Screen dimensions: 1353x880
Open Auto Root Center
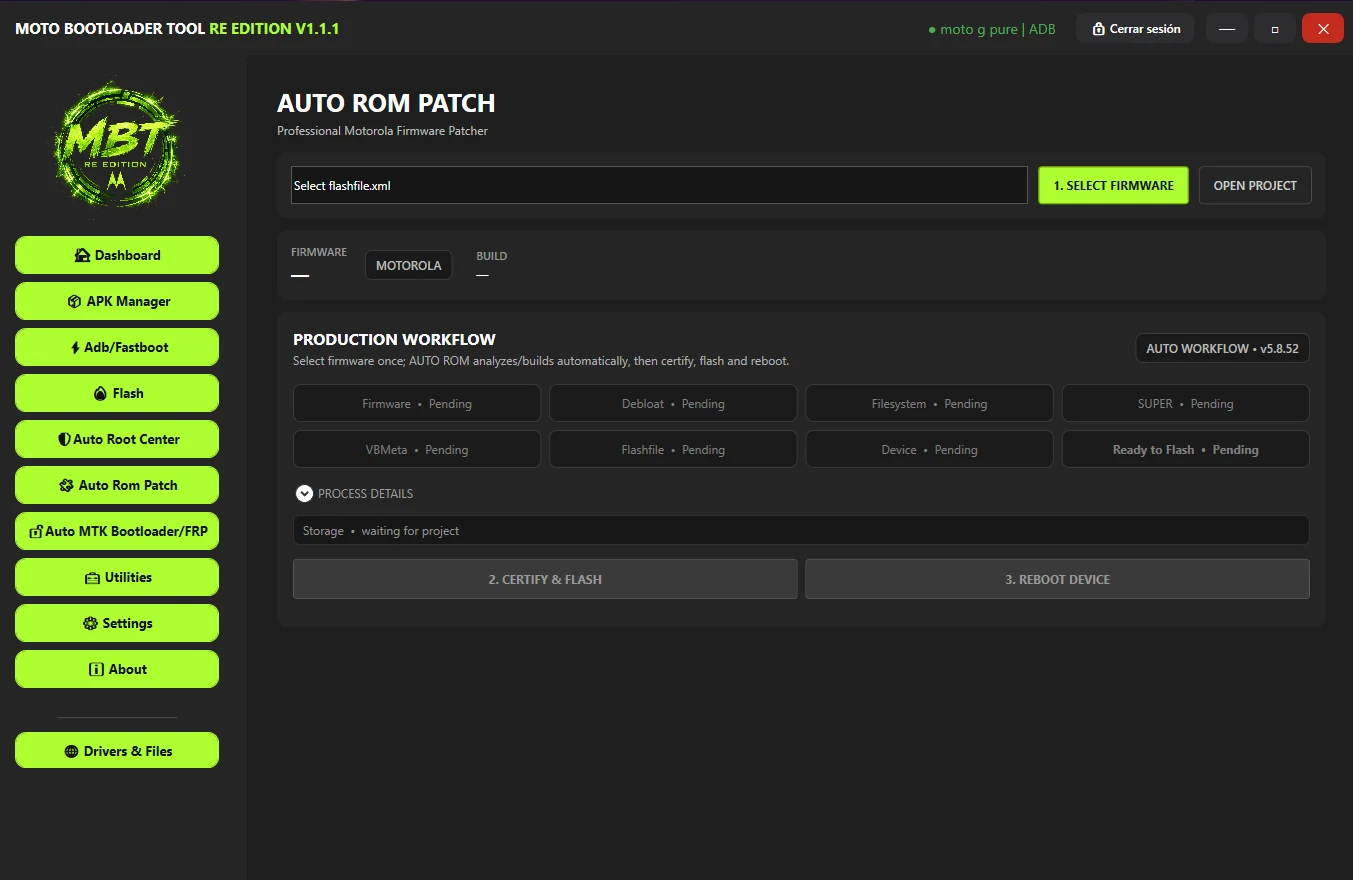117,439
